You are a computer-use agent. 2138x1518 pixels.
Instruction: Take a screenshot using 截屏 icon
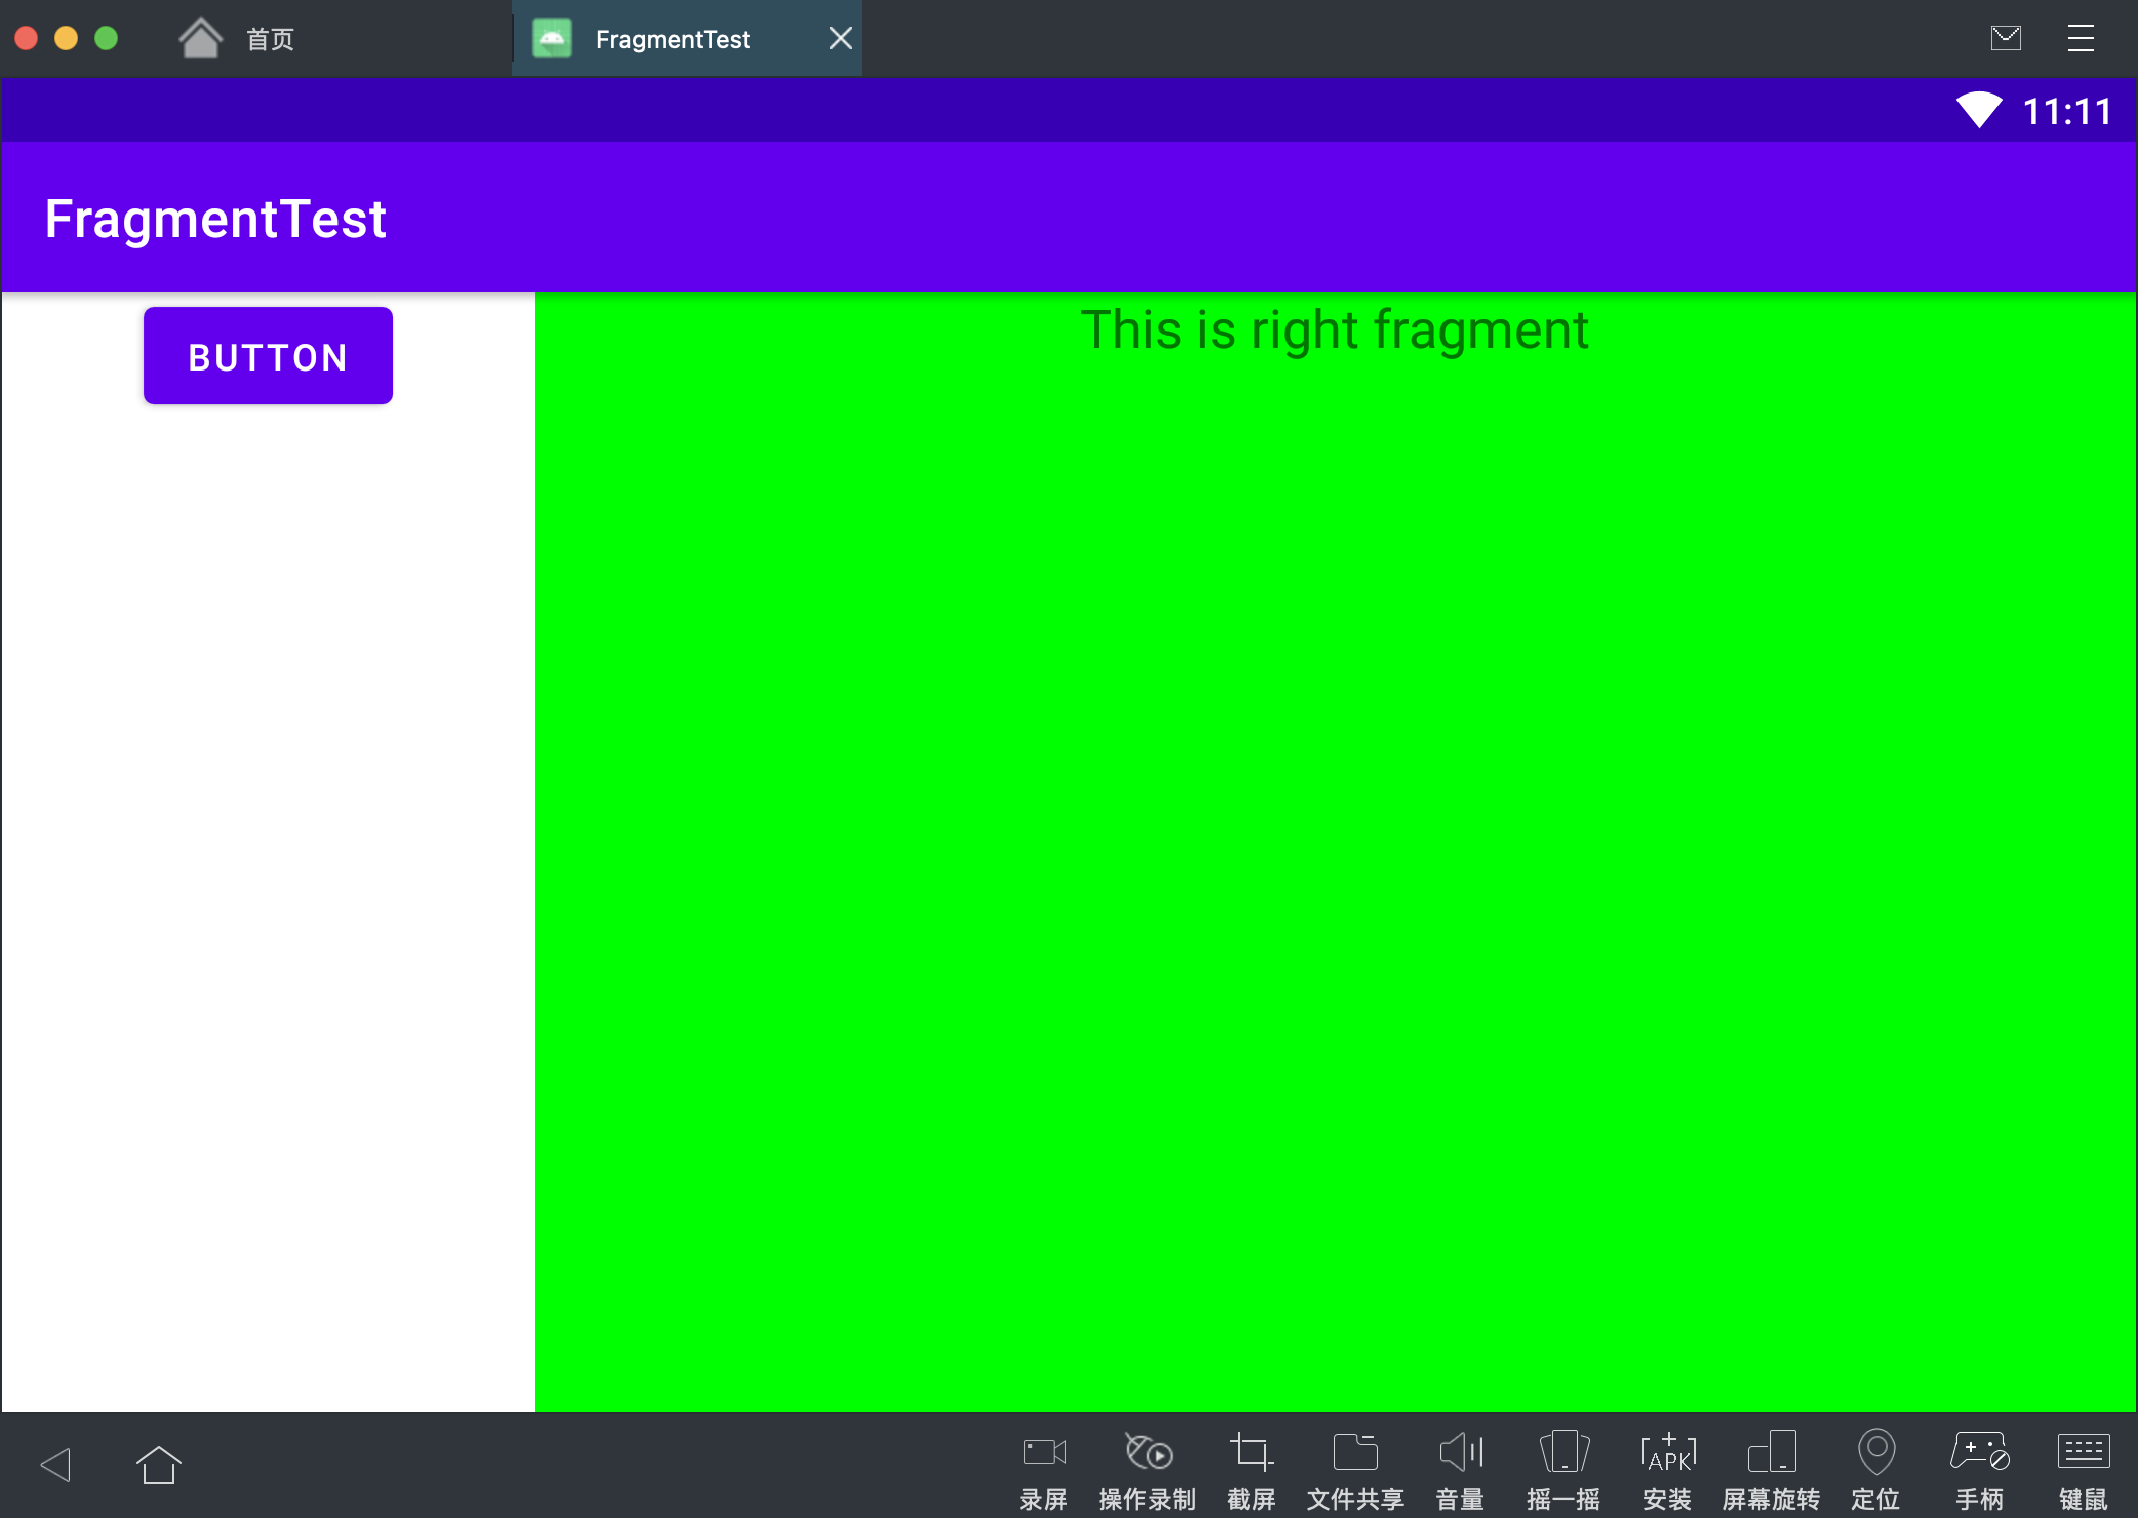[x=1251, y=1453]
